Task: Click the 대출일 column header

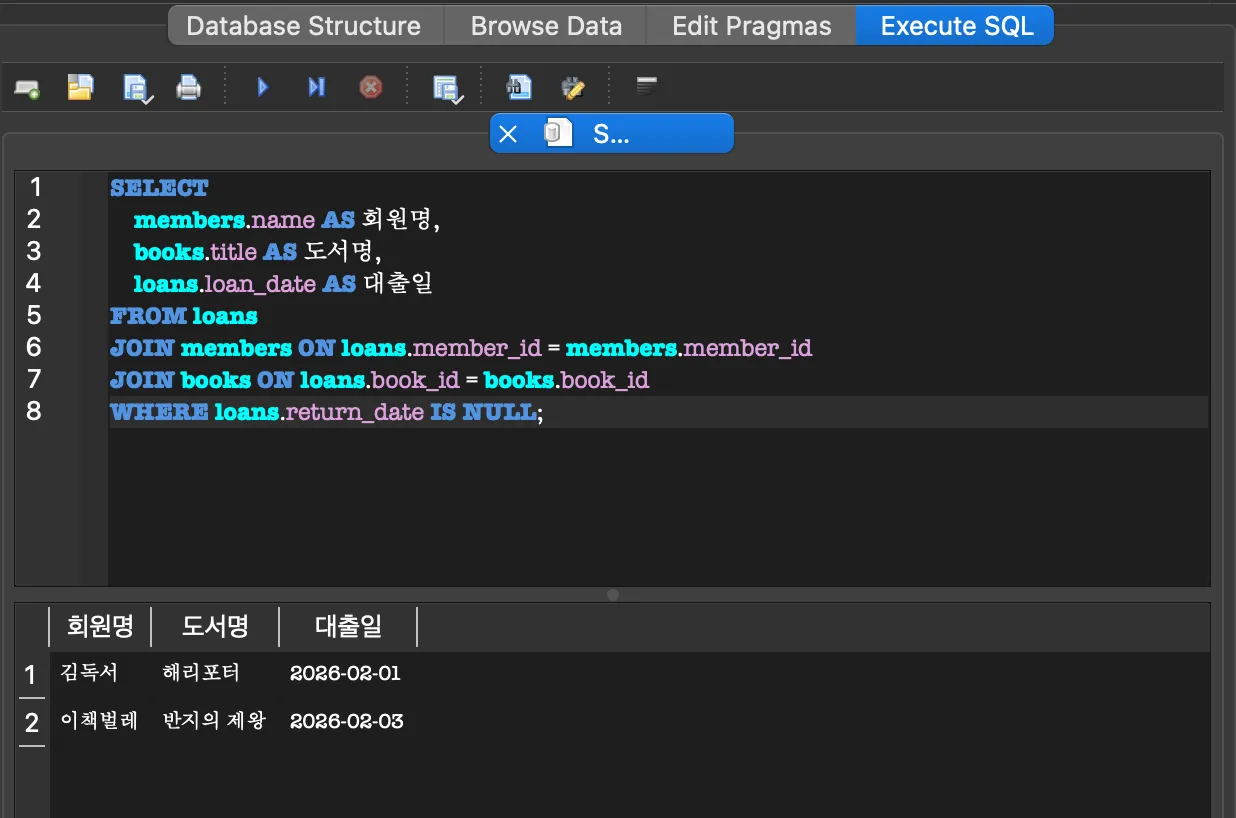Action: [x=348, y=627]
